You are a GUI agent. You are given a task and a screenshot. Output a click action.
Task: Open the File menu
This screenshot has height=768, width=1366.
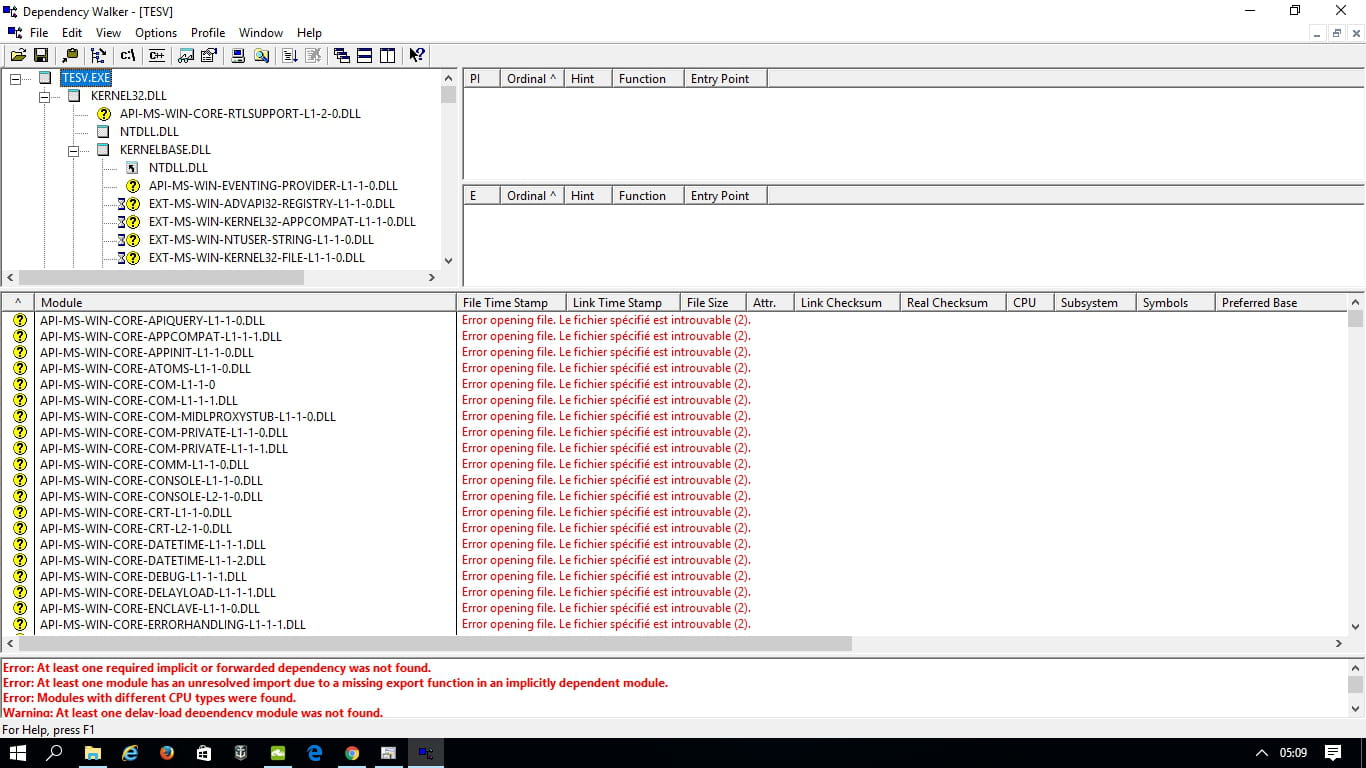click(39, 33)
